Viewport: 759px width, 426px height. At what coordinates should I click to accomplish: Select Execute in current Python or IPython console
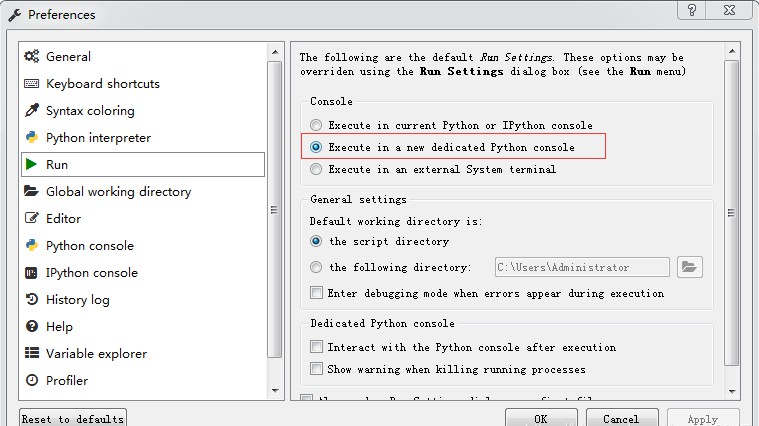click(316, 126)
